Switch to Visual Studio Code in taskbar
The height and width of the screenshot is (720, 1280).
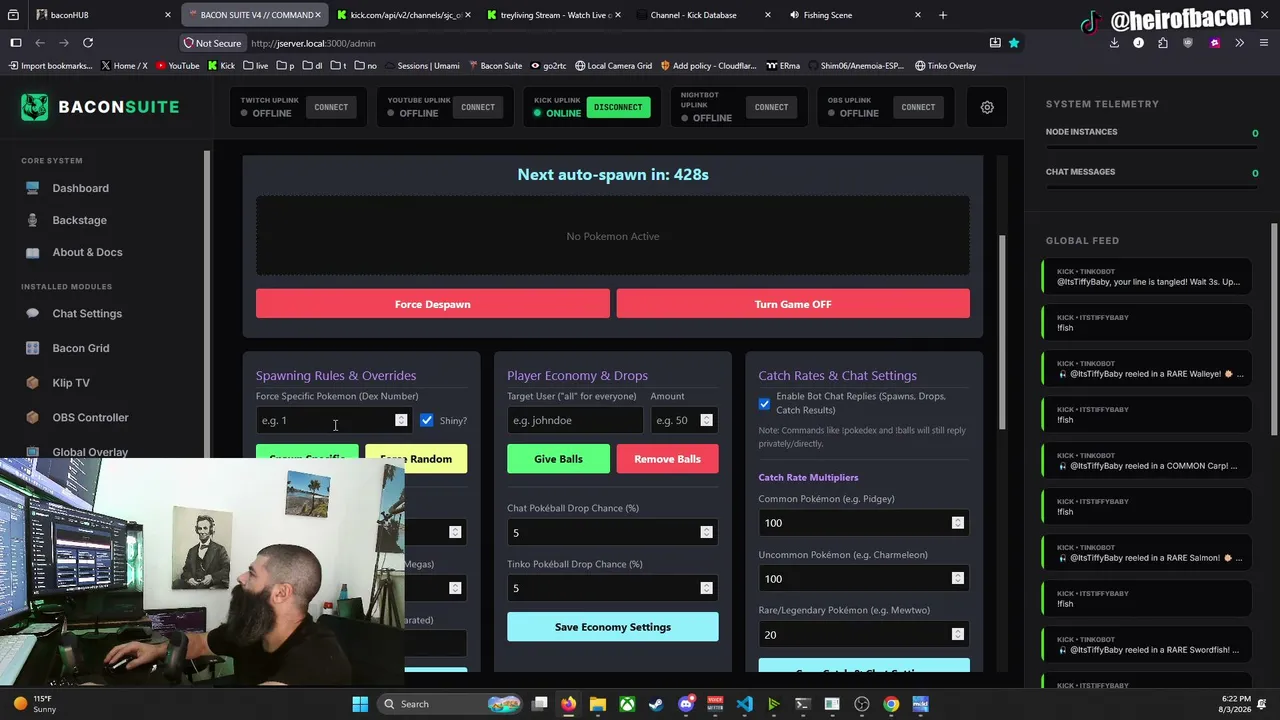[x=744, y=704]
